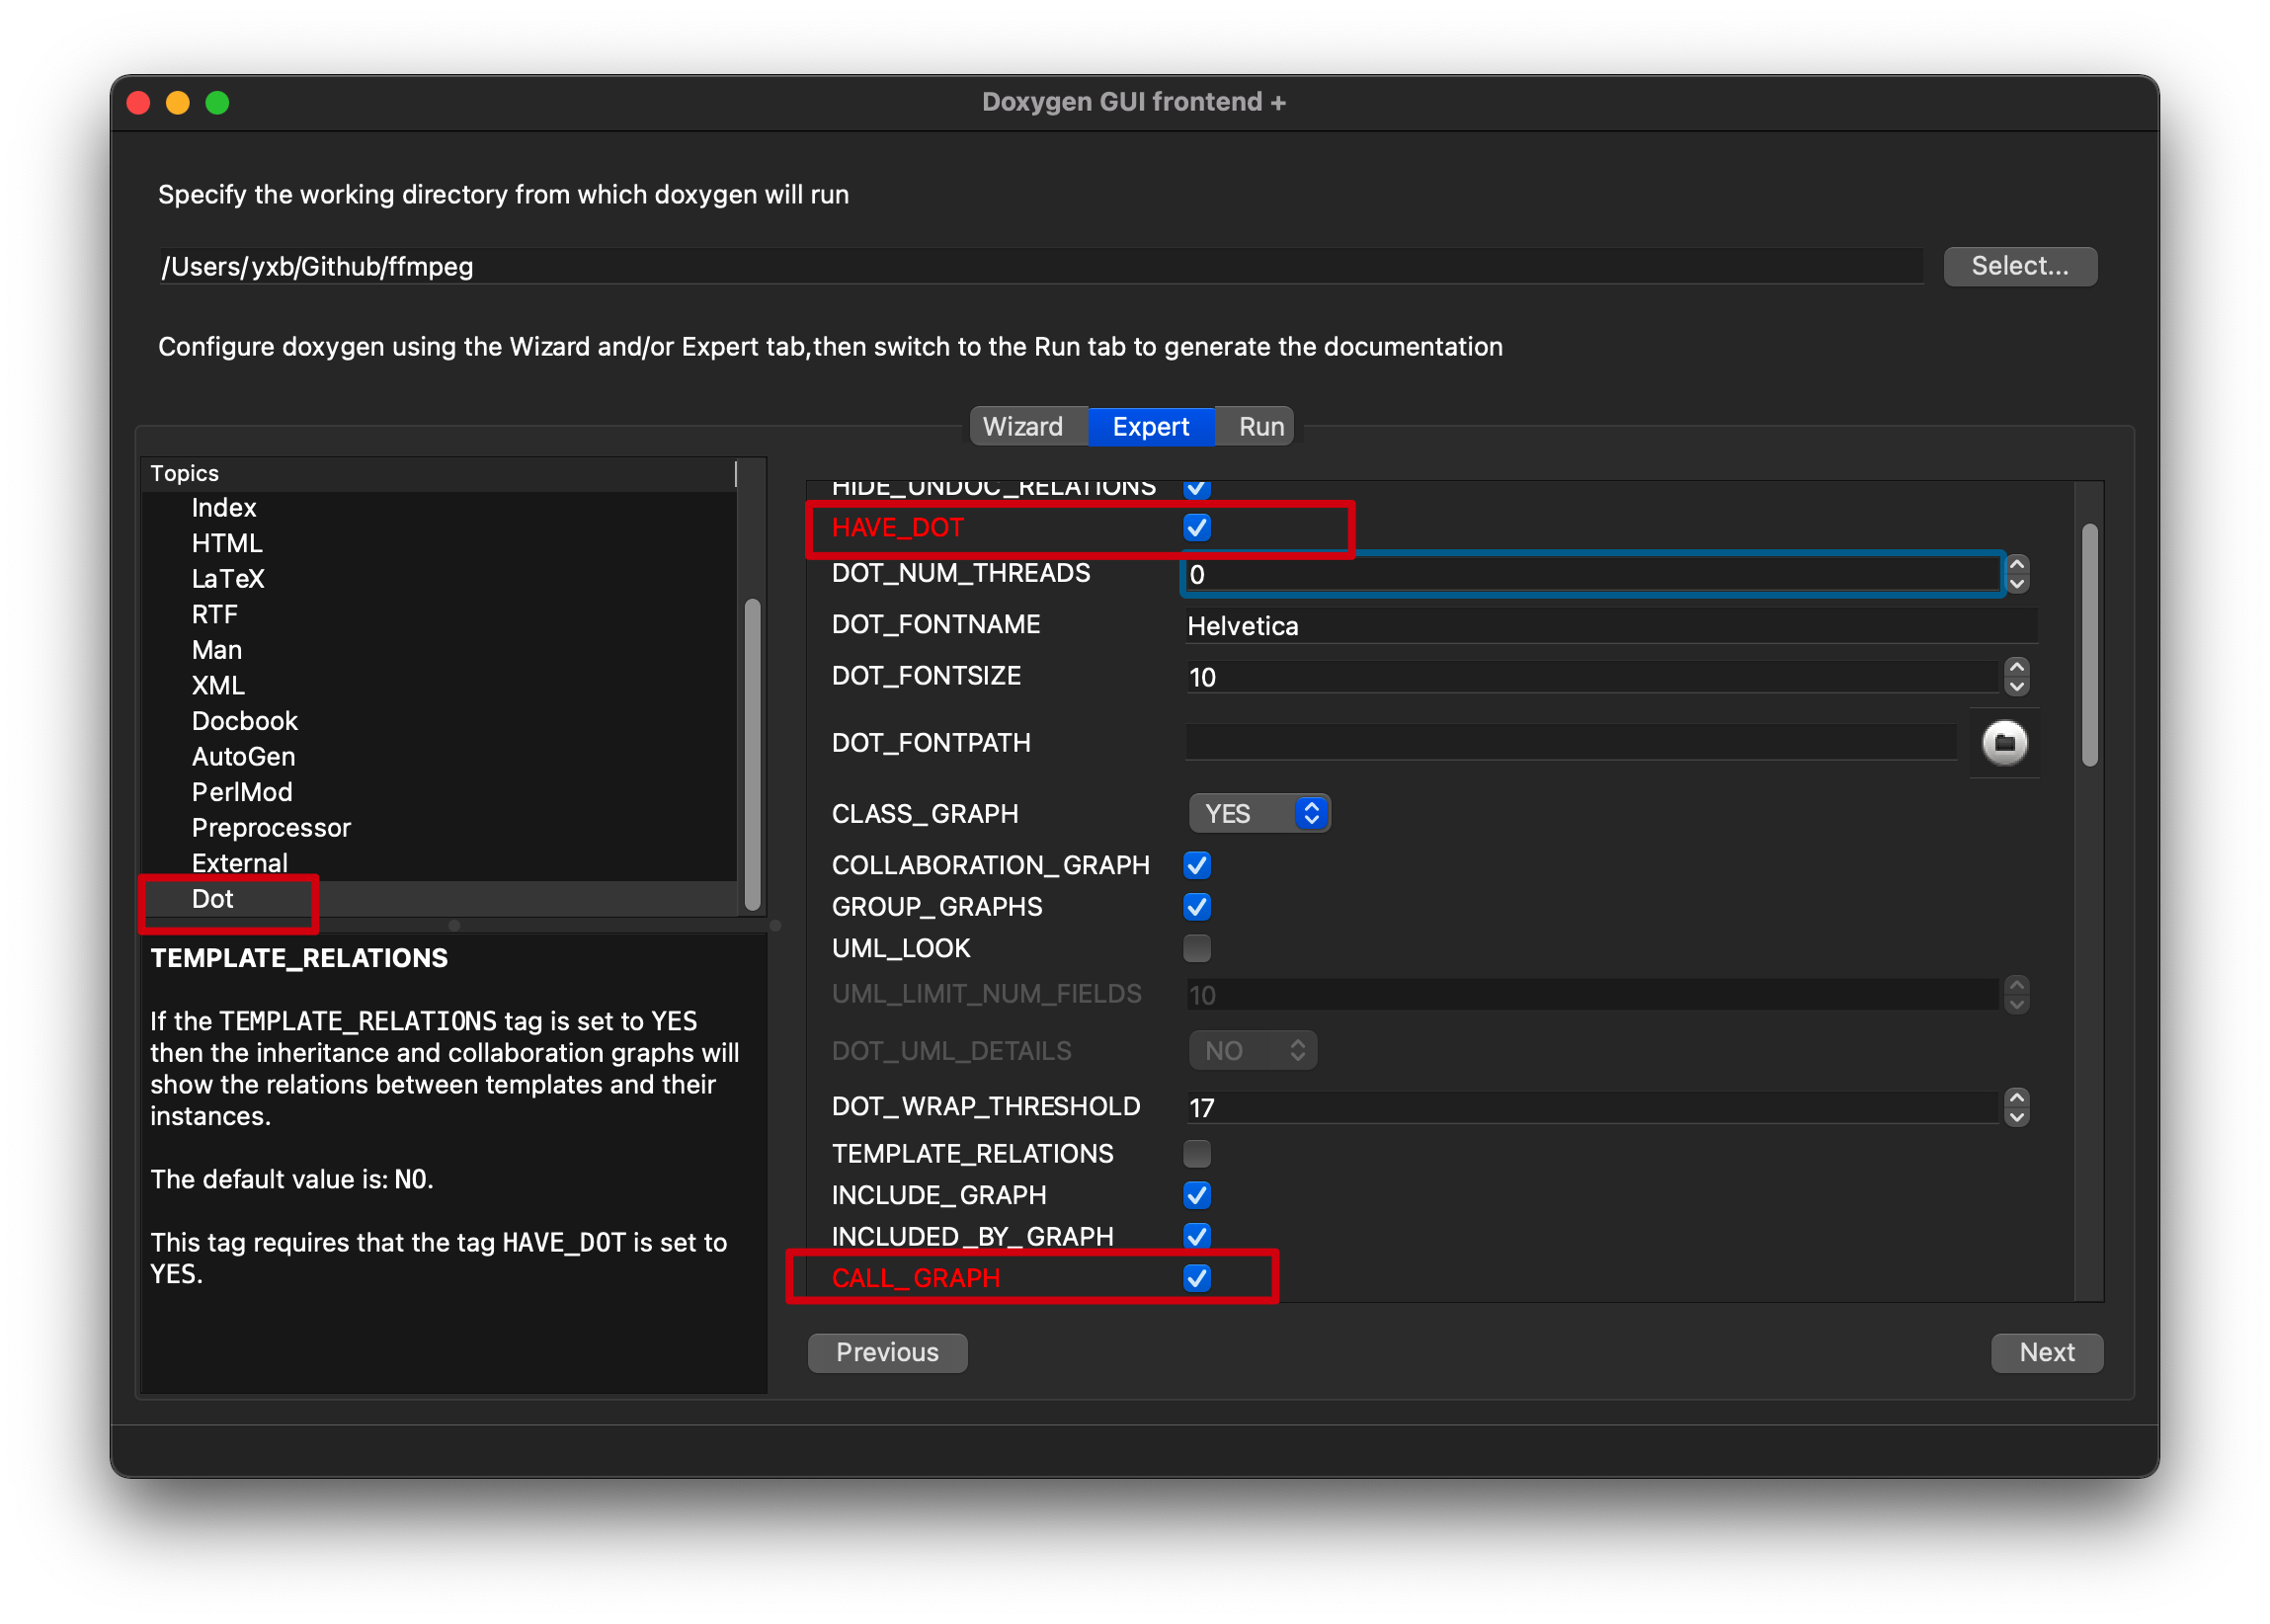This screenshot has height=1624, width=2270.
Task: Select the External topic
Action: click(240, 863)
